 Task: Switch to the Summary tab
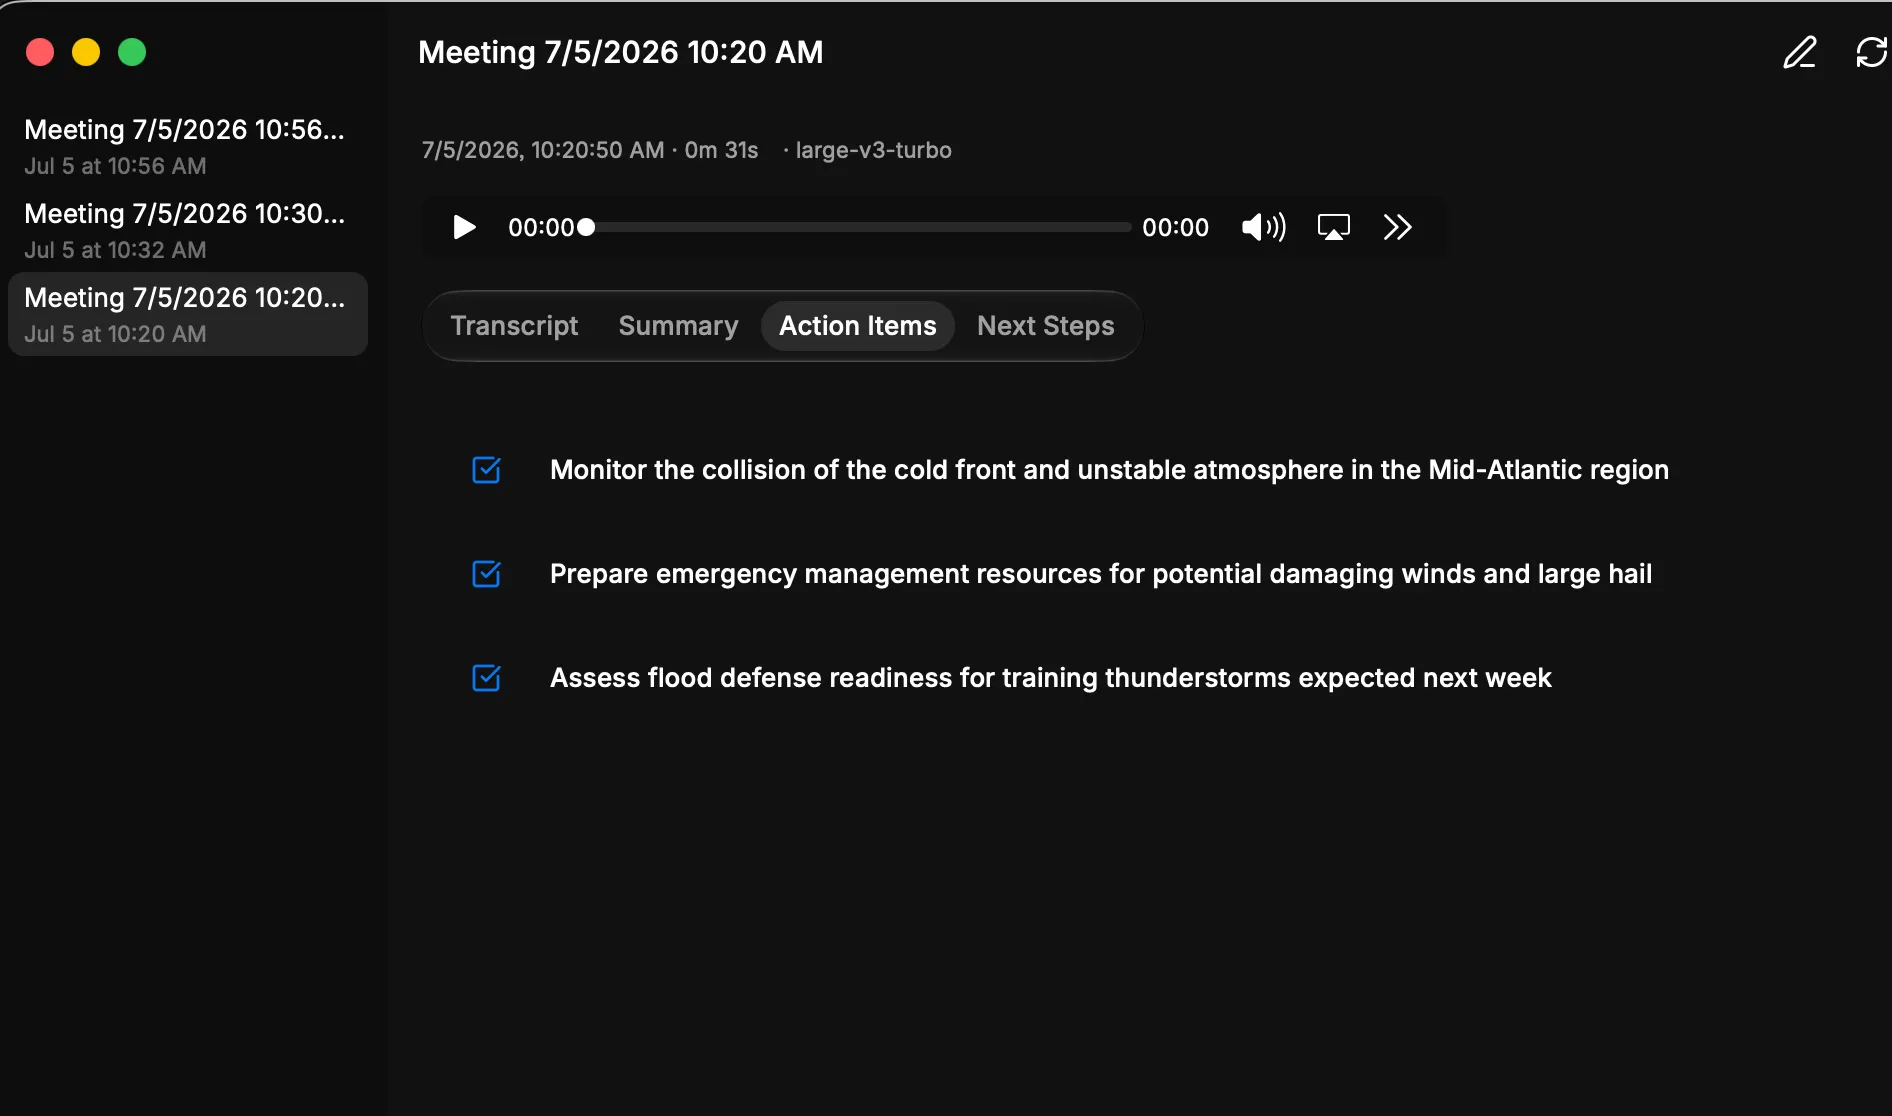pyautogui.click(x=678, y=326)
